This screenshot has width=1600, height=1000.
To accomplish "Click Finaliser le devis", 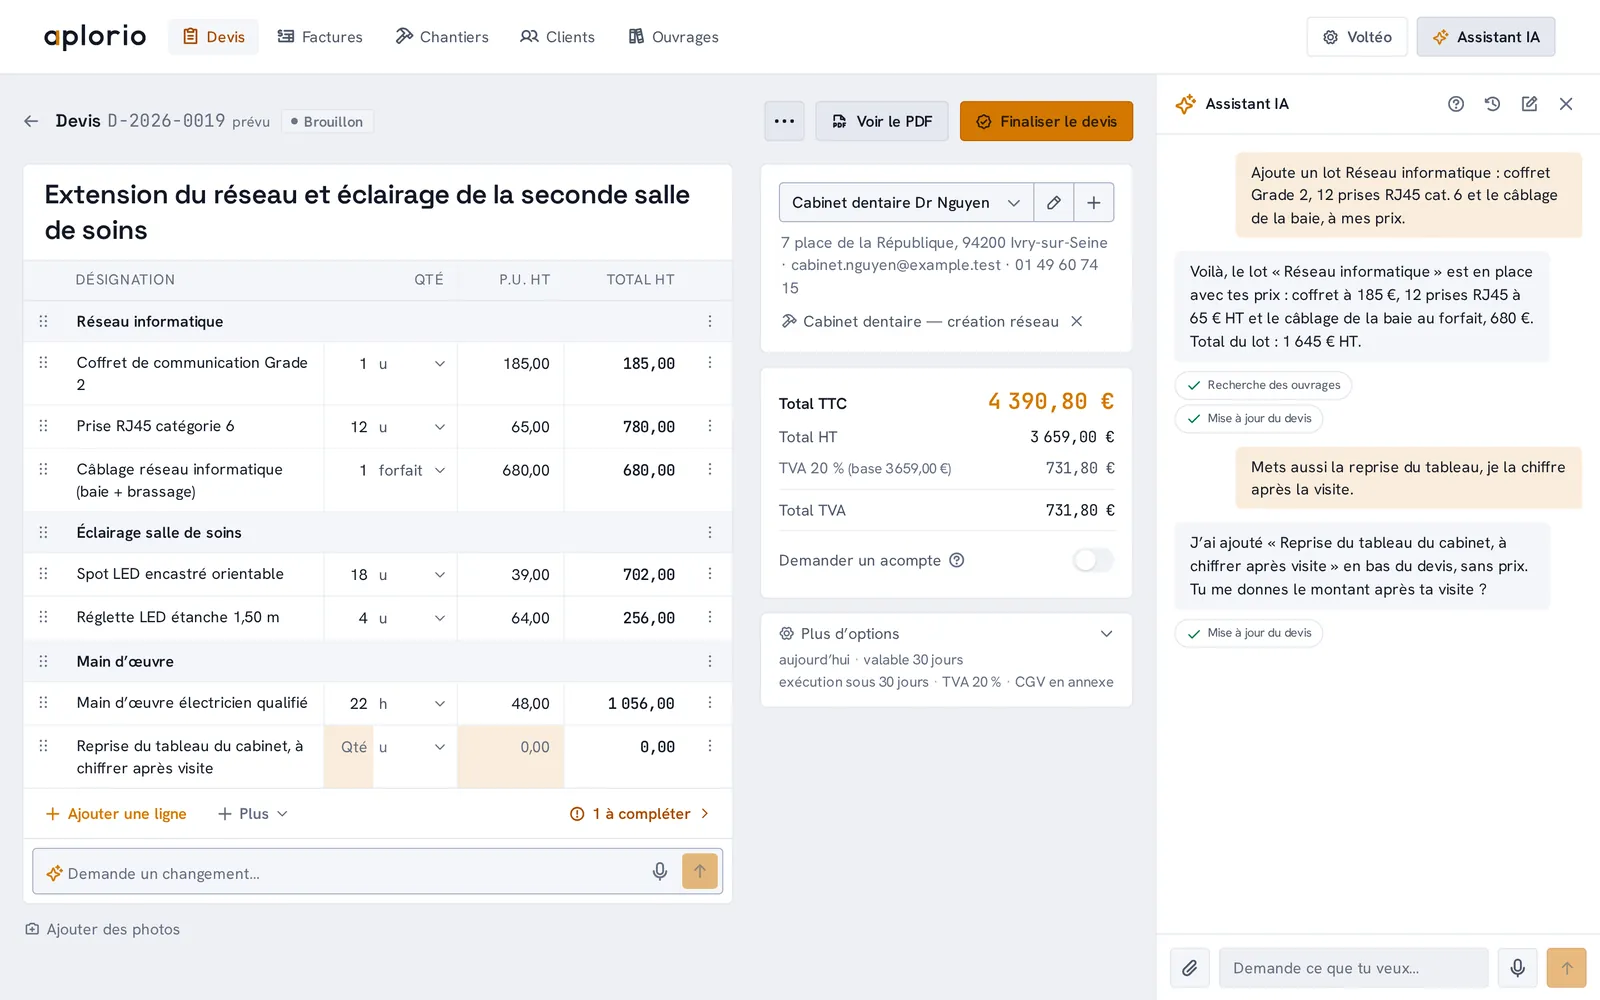I will pos(1047,121).
